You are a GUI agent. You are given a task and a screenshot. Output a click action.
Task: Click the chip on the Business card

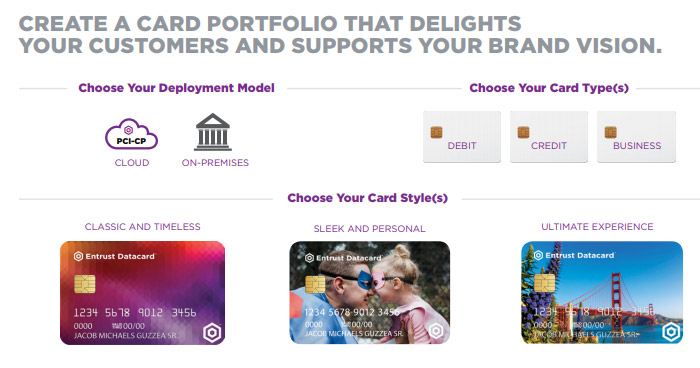pos(610,132)
